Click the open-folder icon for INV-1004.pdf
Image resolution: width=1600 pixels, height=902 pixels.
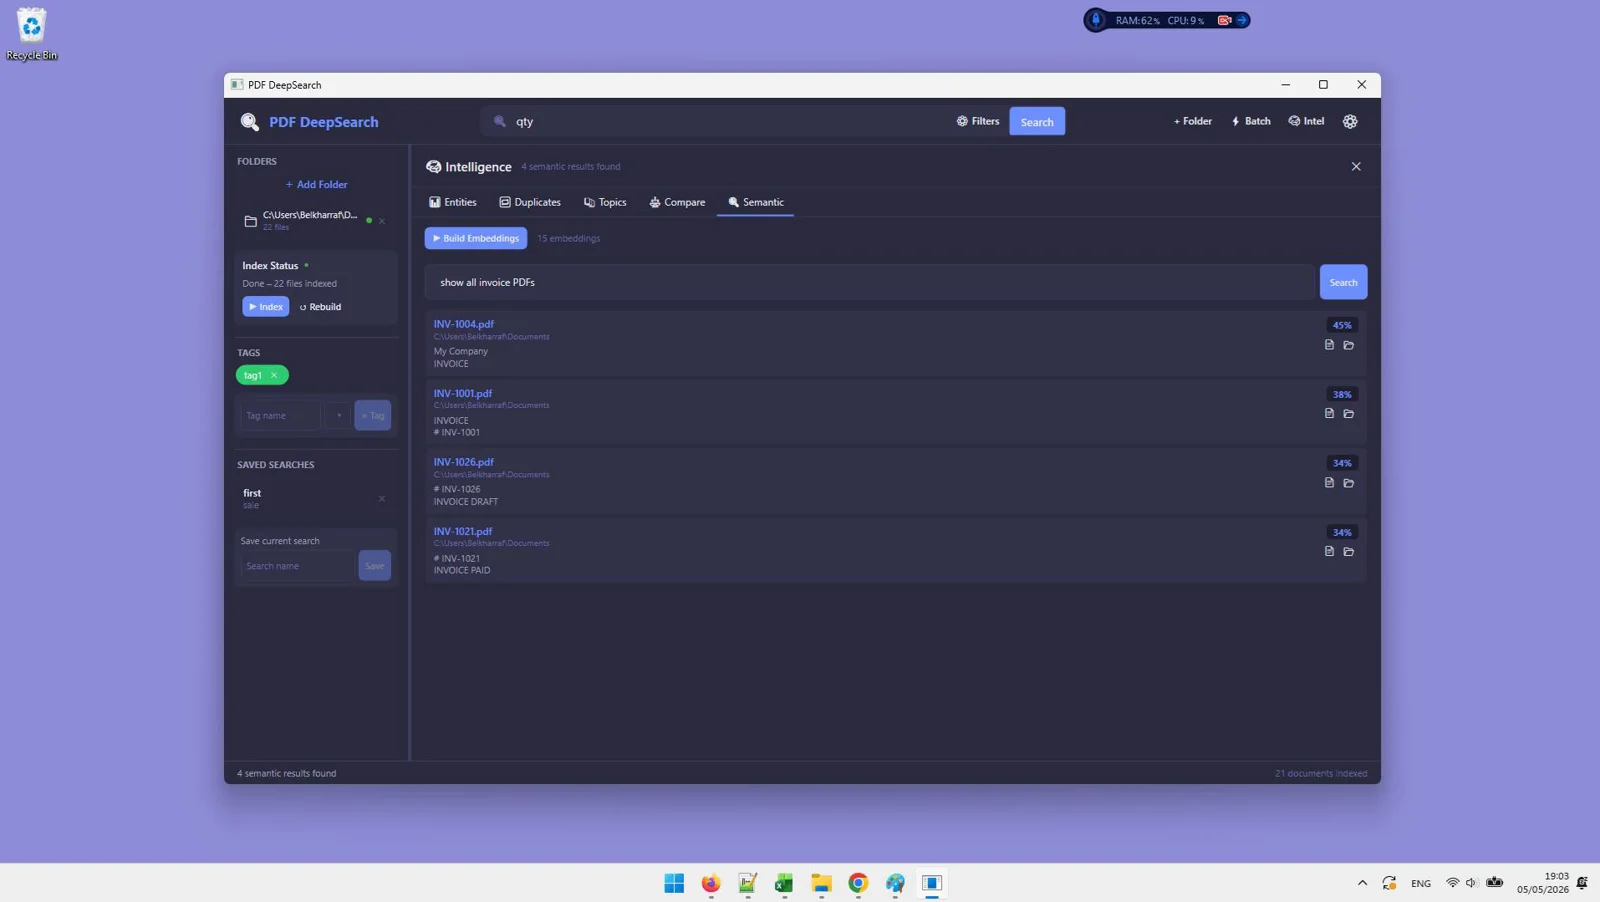[1349, 345]
